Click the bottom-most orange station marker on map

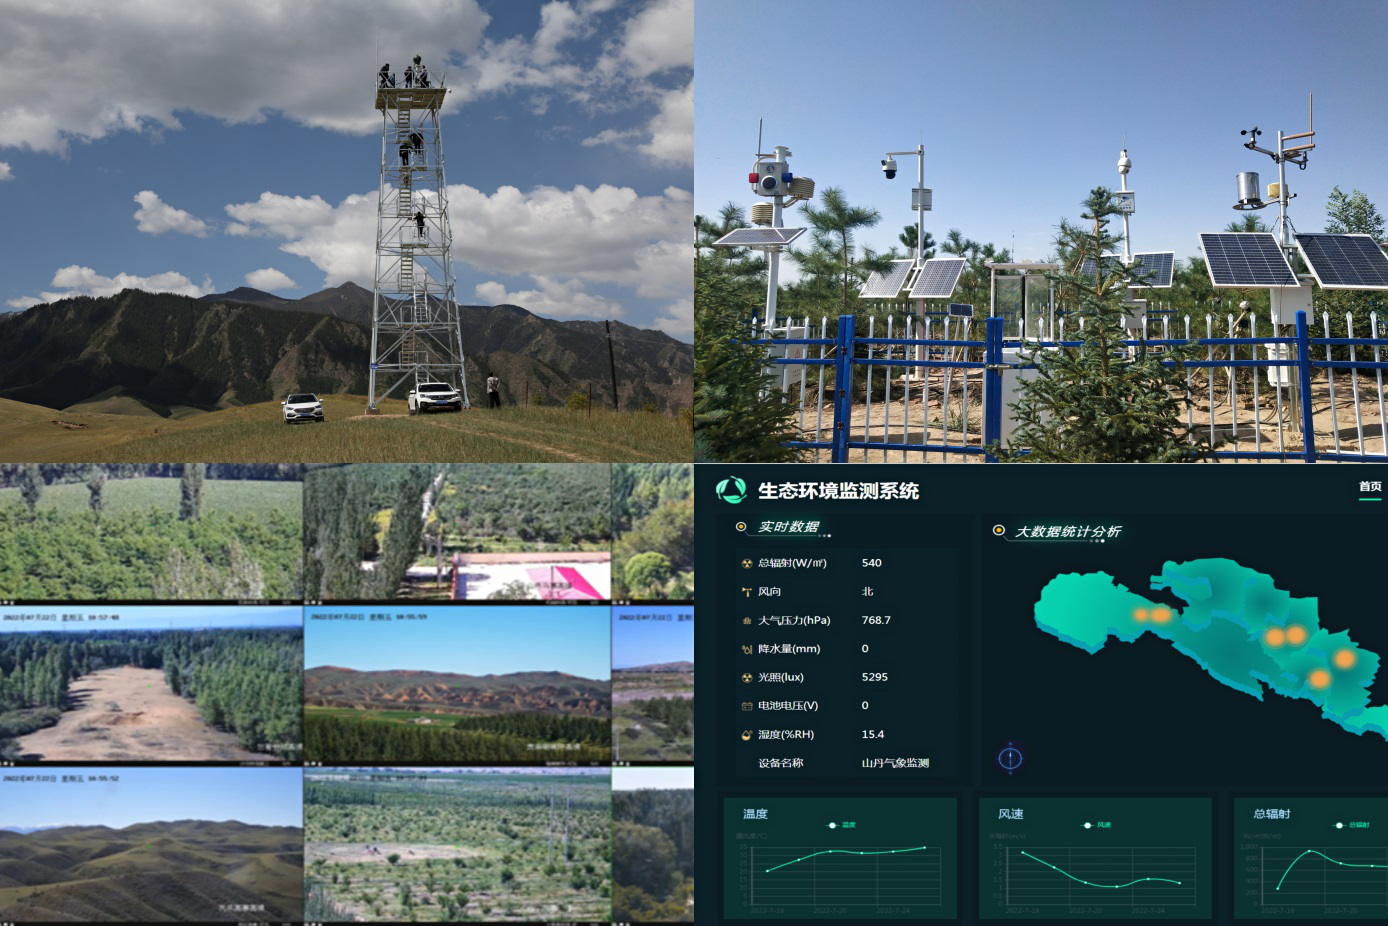1319,680
